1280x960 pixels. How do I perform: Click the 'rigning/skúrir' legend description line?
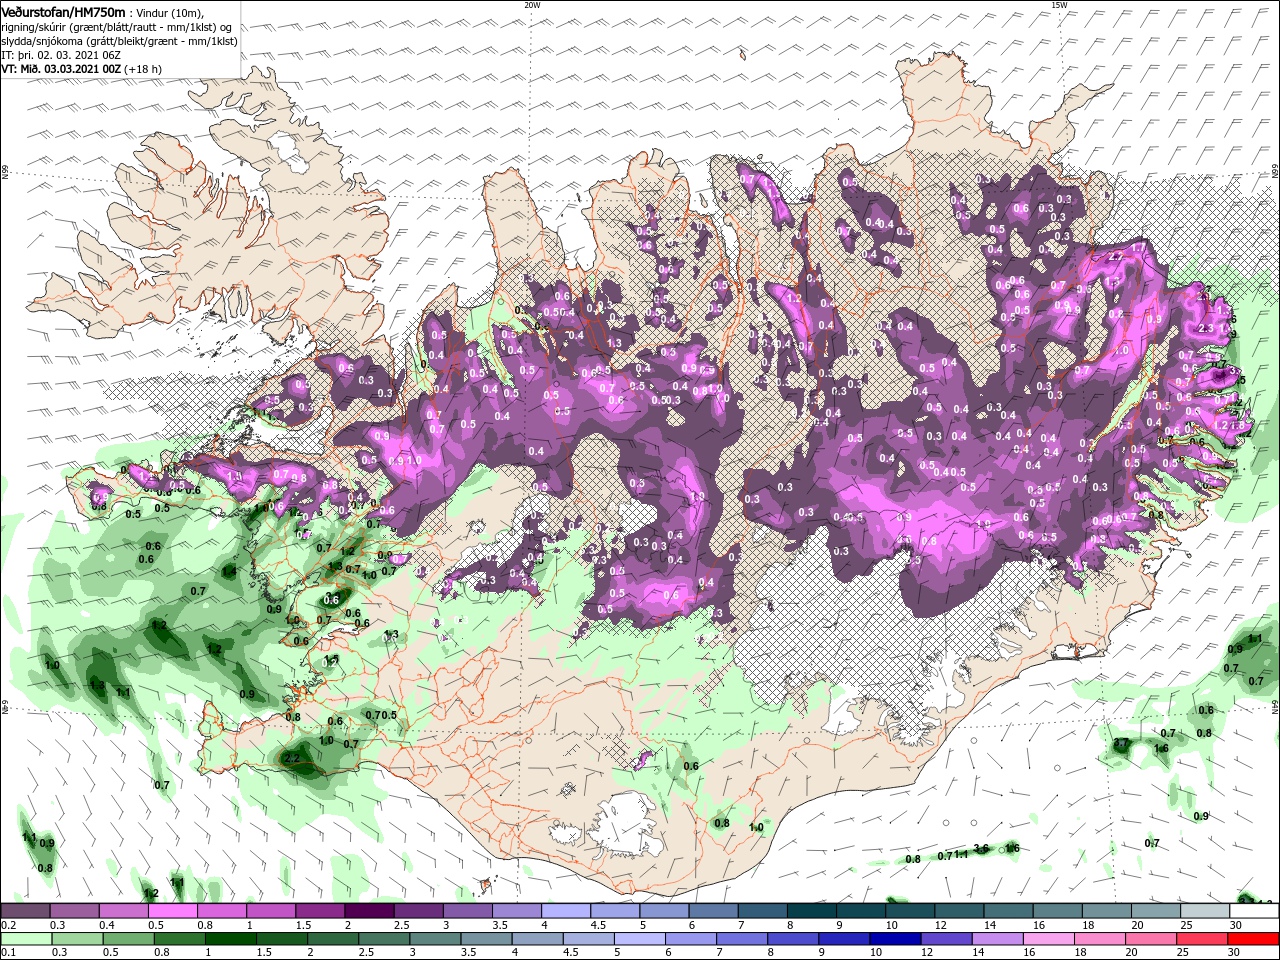click(x=116, y=27)
